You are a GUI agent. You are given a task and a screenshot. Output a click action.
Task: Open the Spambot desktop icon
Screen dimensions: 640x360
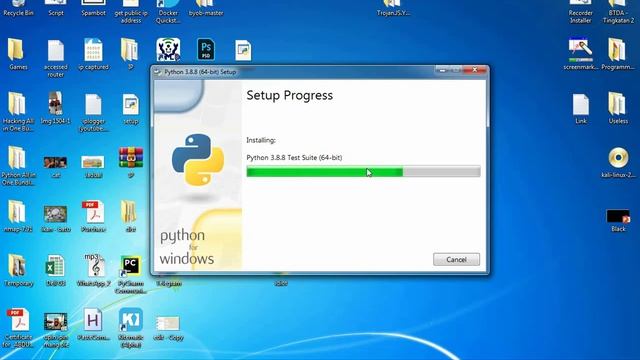click(x=93, y=8)
